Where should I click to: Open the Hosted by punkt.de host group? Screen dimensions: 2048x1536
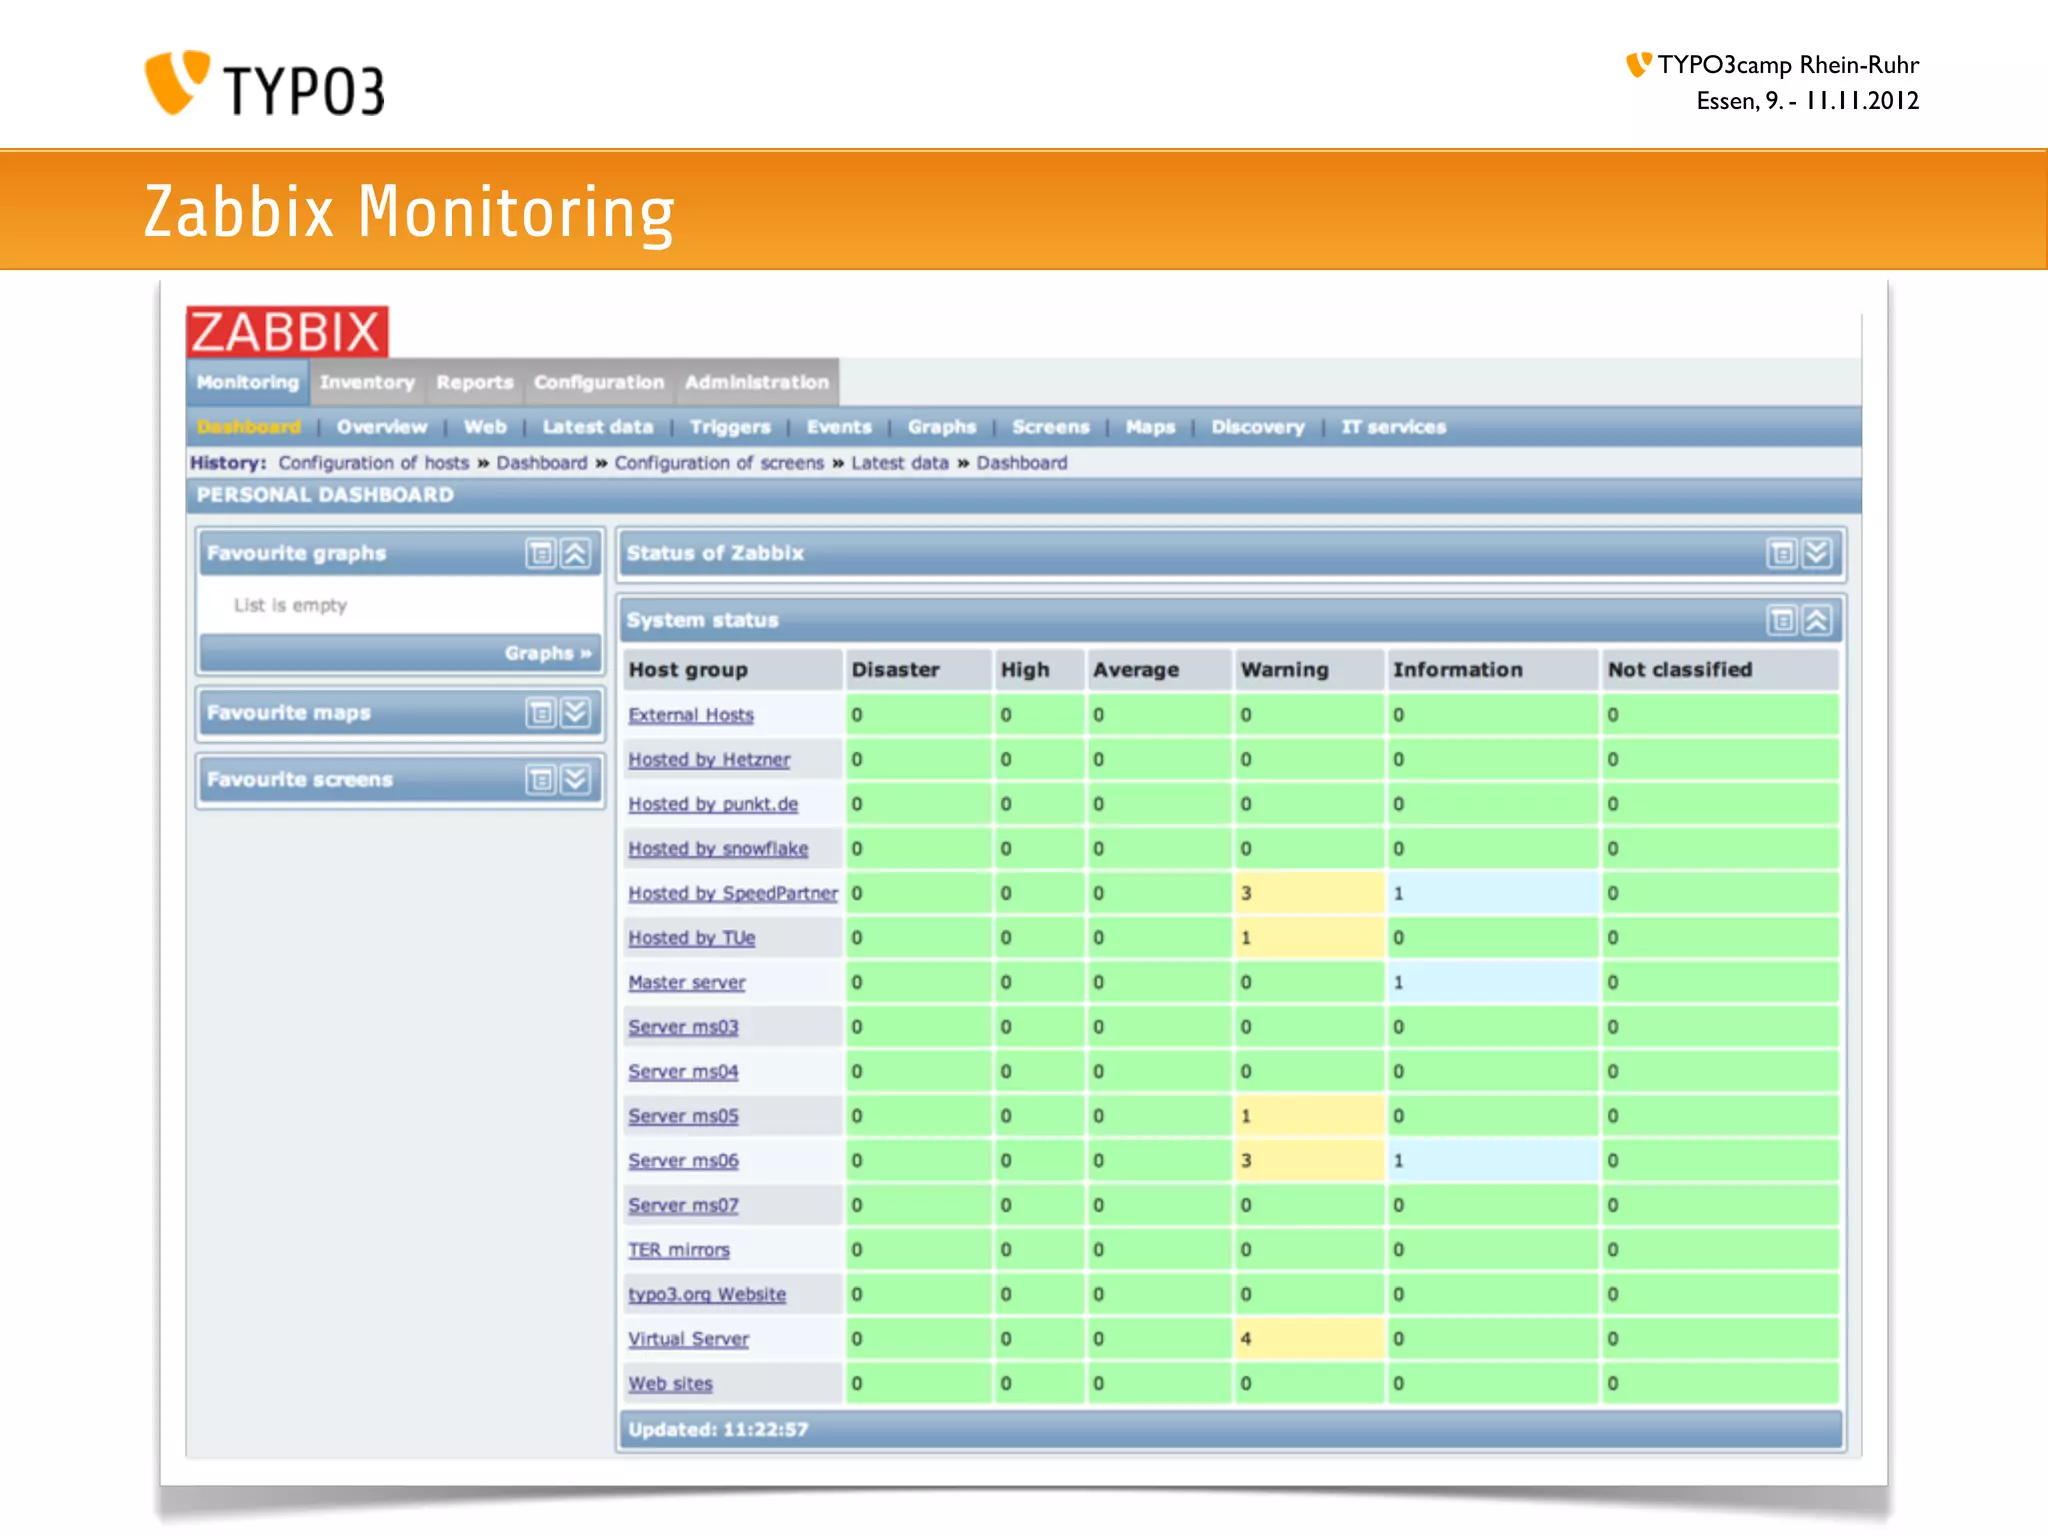713,804
